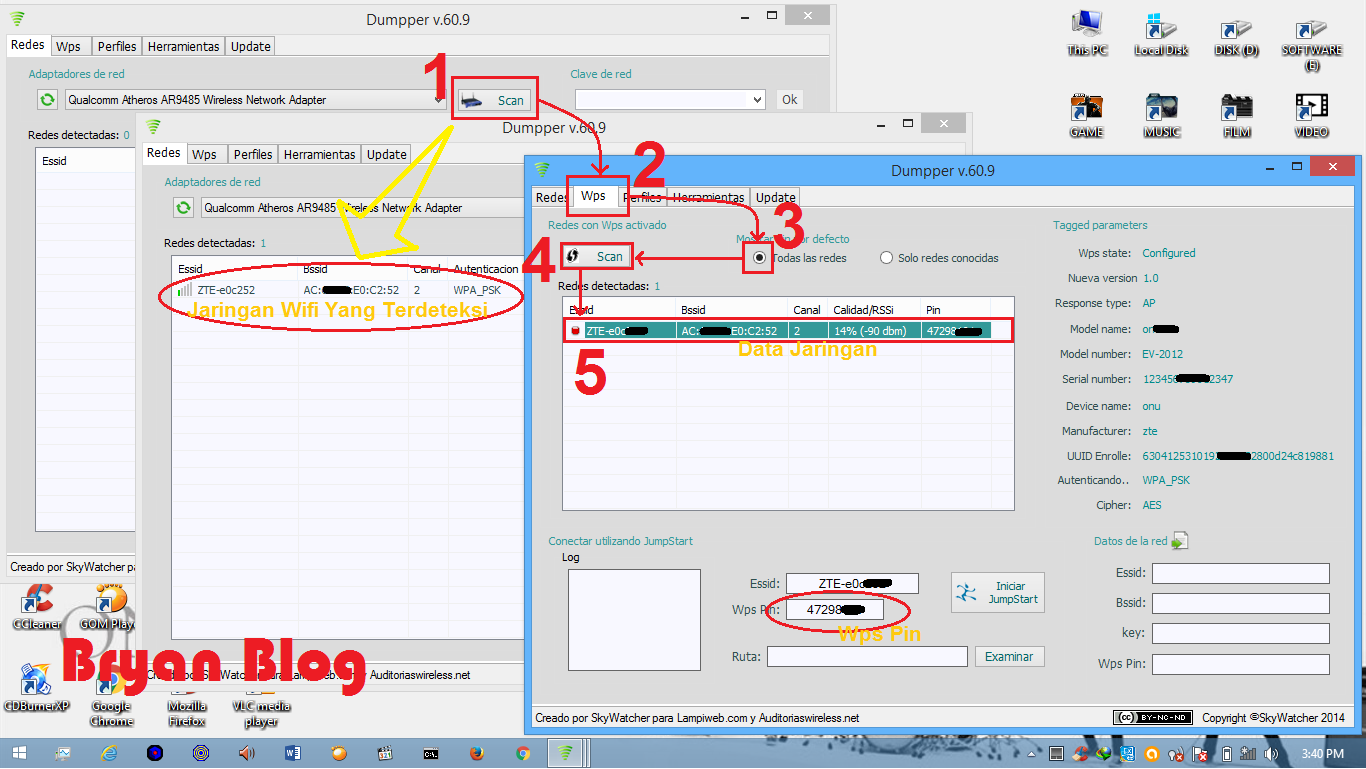Image resolution: width=1366 pixels, height=769 pixels.
Task: Launch CCleaner from desktop
Action: click(36, 608)
